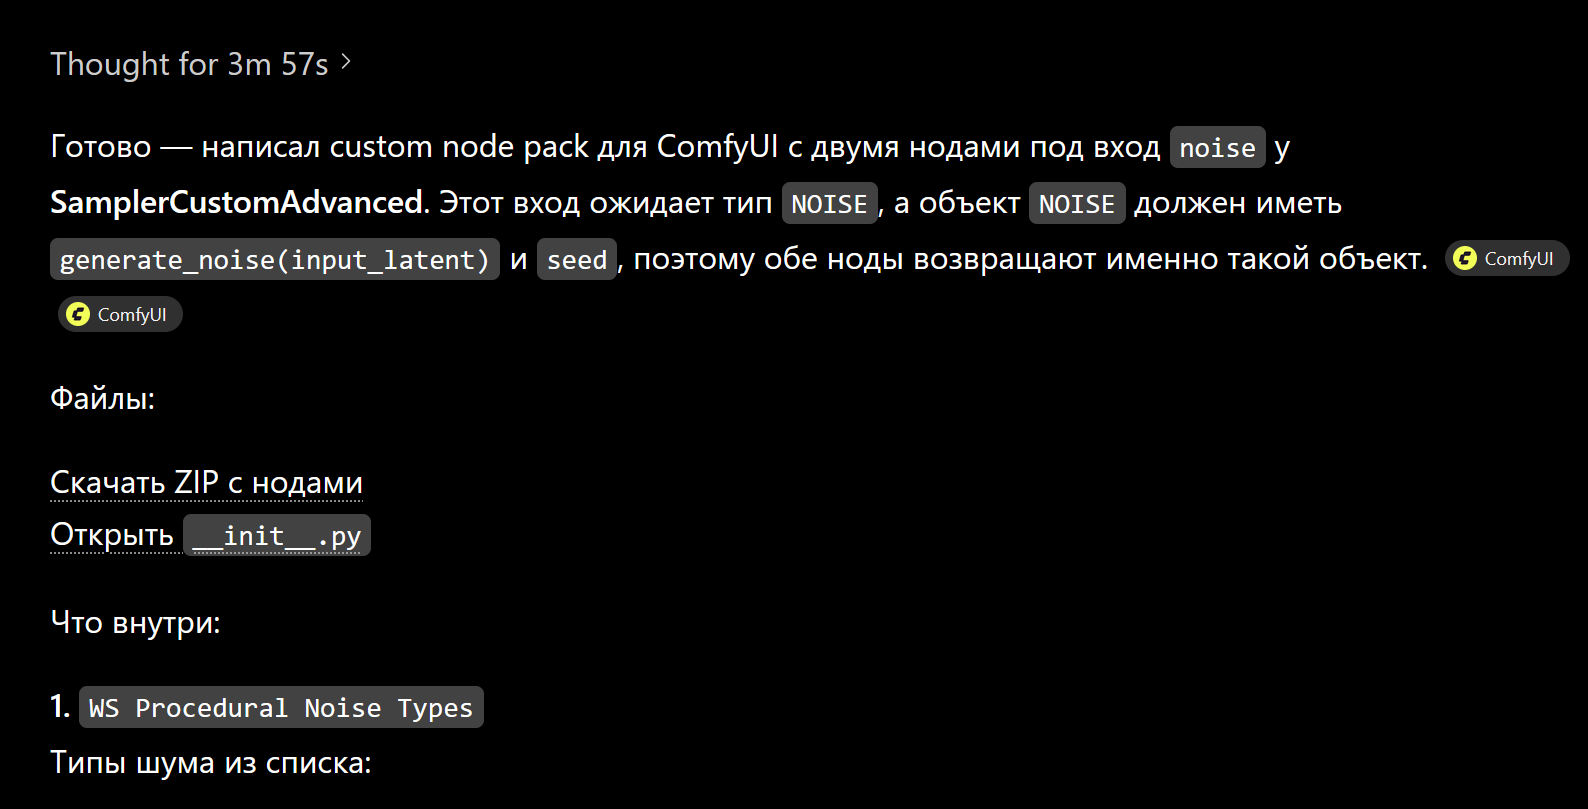Click the chevron arrow beside the thought duration
This screenshot has height=809, width=1588.
(346, 62)
